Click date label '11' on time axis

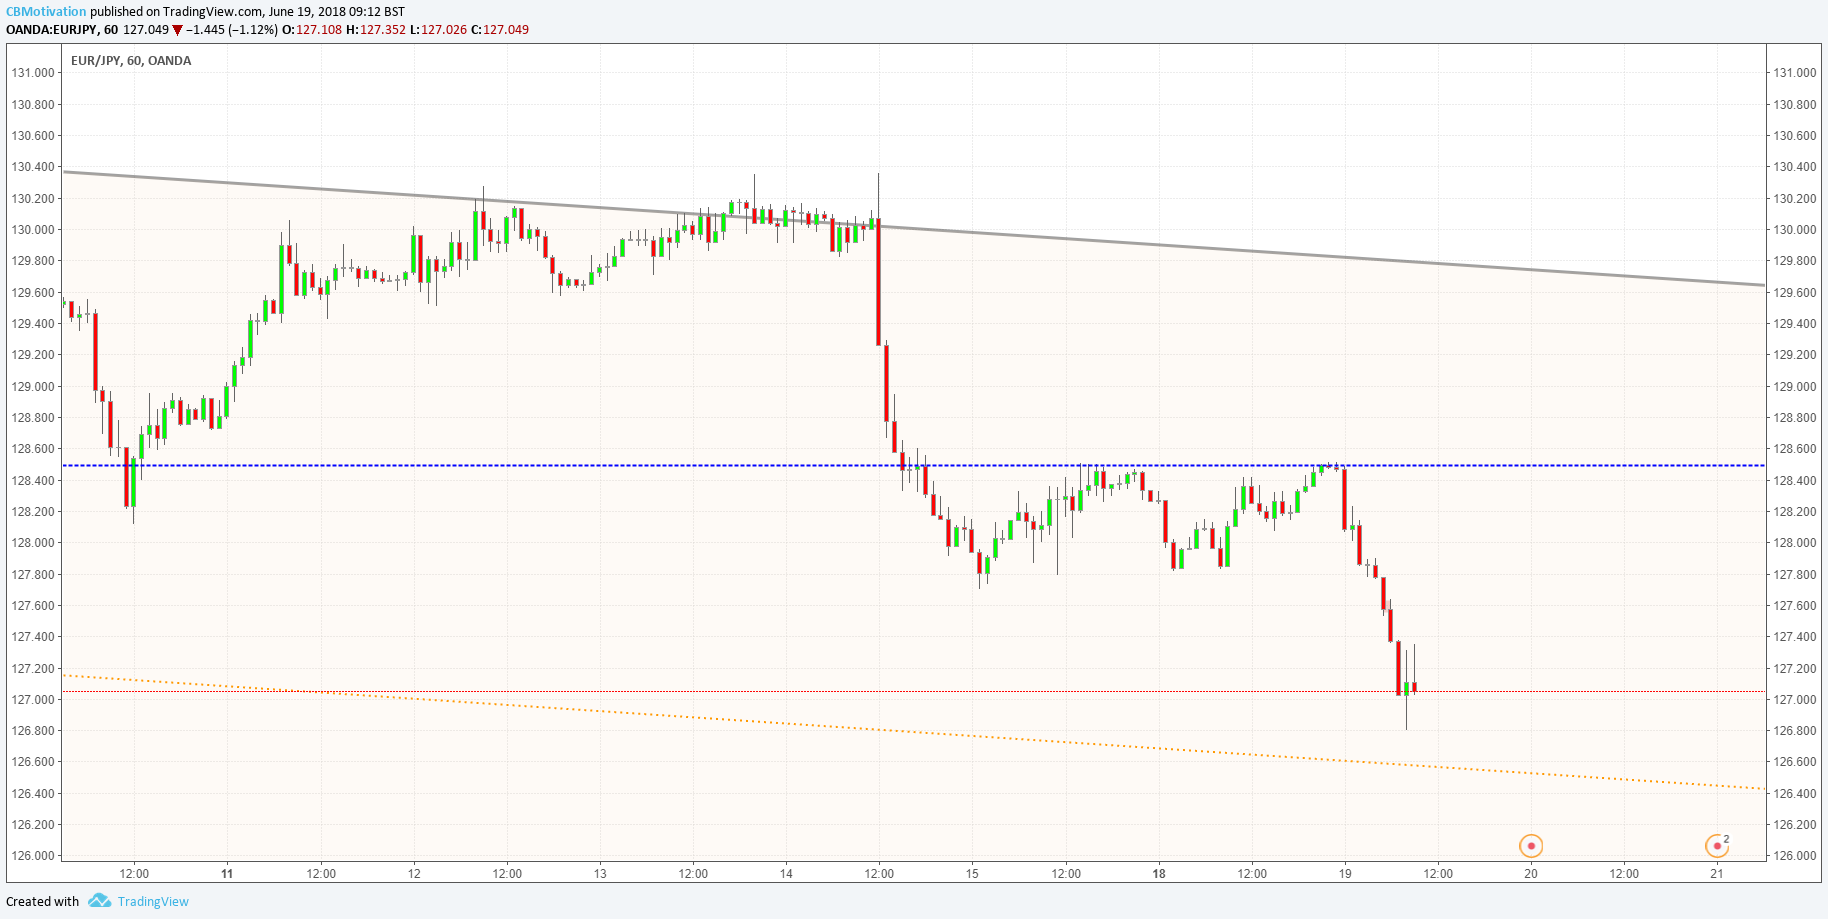(227, 873)
